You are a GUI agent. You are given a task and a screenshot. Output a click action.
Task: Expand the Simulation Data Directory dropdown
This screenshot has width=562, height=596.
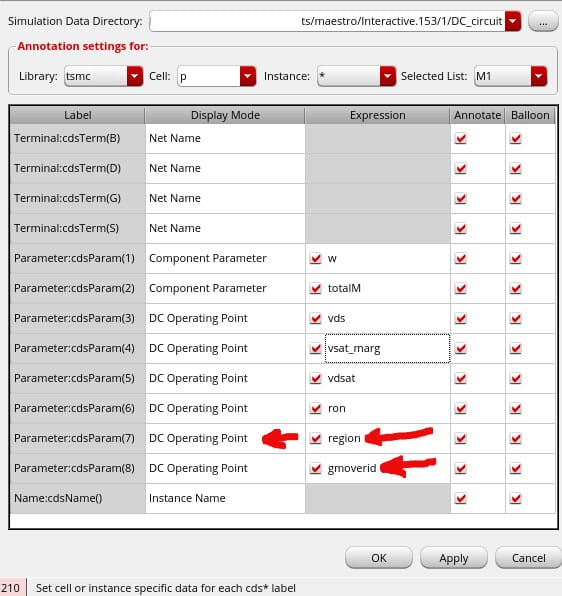click(x=513, y=21)
